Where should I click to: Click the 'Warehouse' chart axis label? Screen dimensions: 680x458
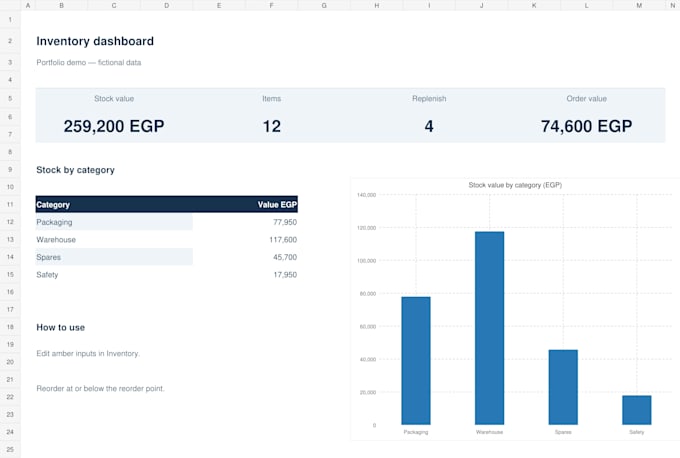(490, 432)
